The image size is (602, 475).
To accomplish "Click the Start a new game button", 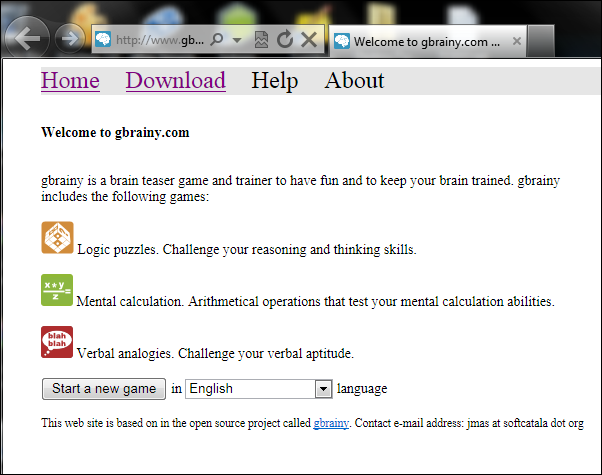I will point(104,389).
